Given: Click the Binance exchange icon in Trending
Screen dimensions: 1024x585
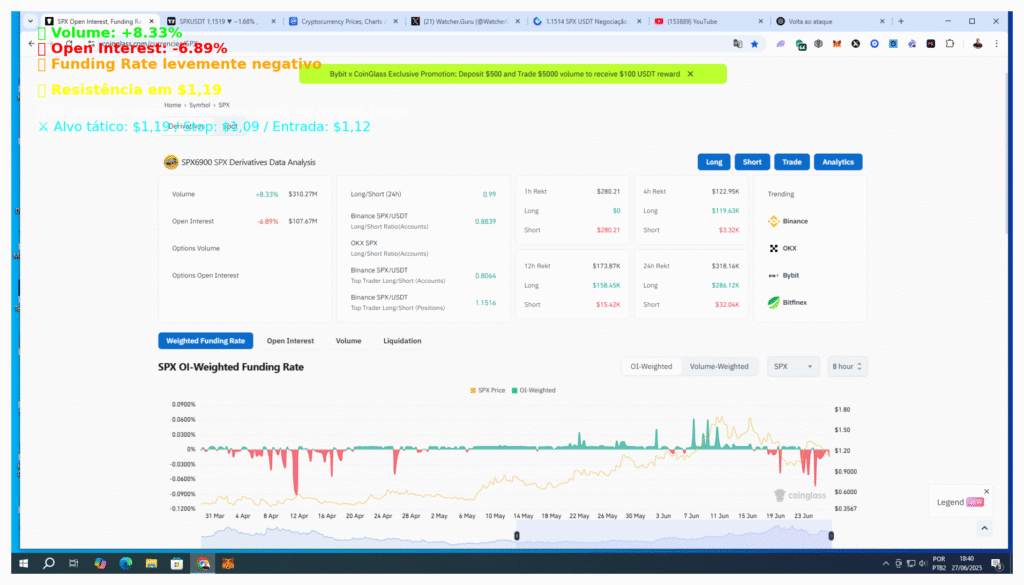Looking at the screenshot, I should 773,221.
